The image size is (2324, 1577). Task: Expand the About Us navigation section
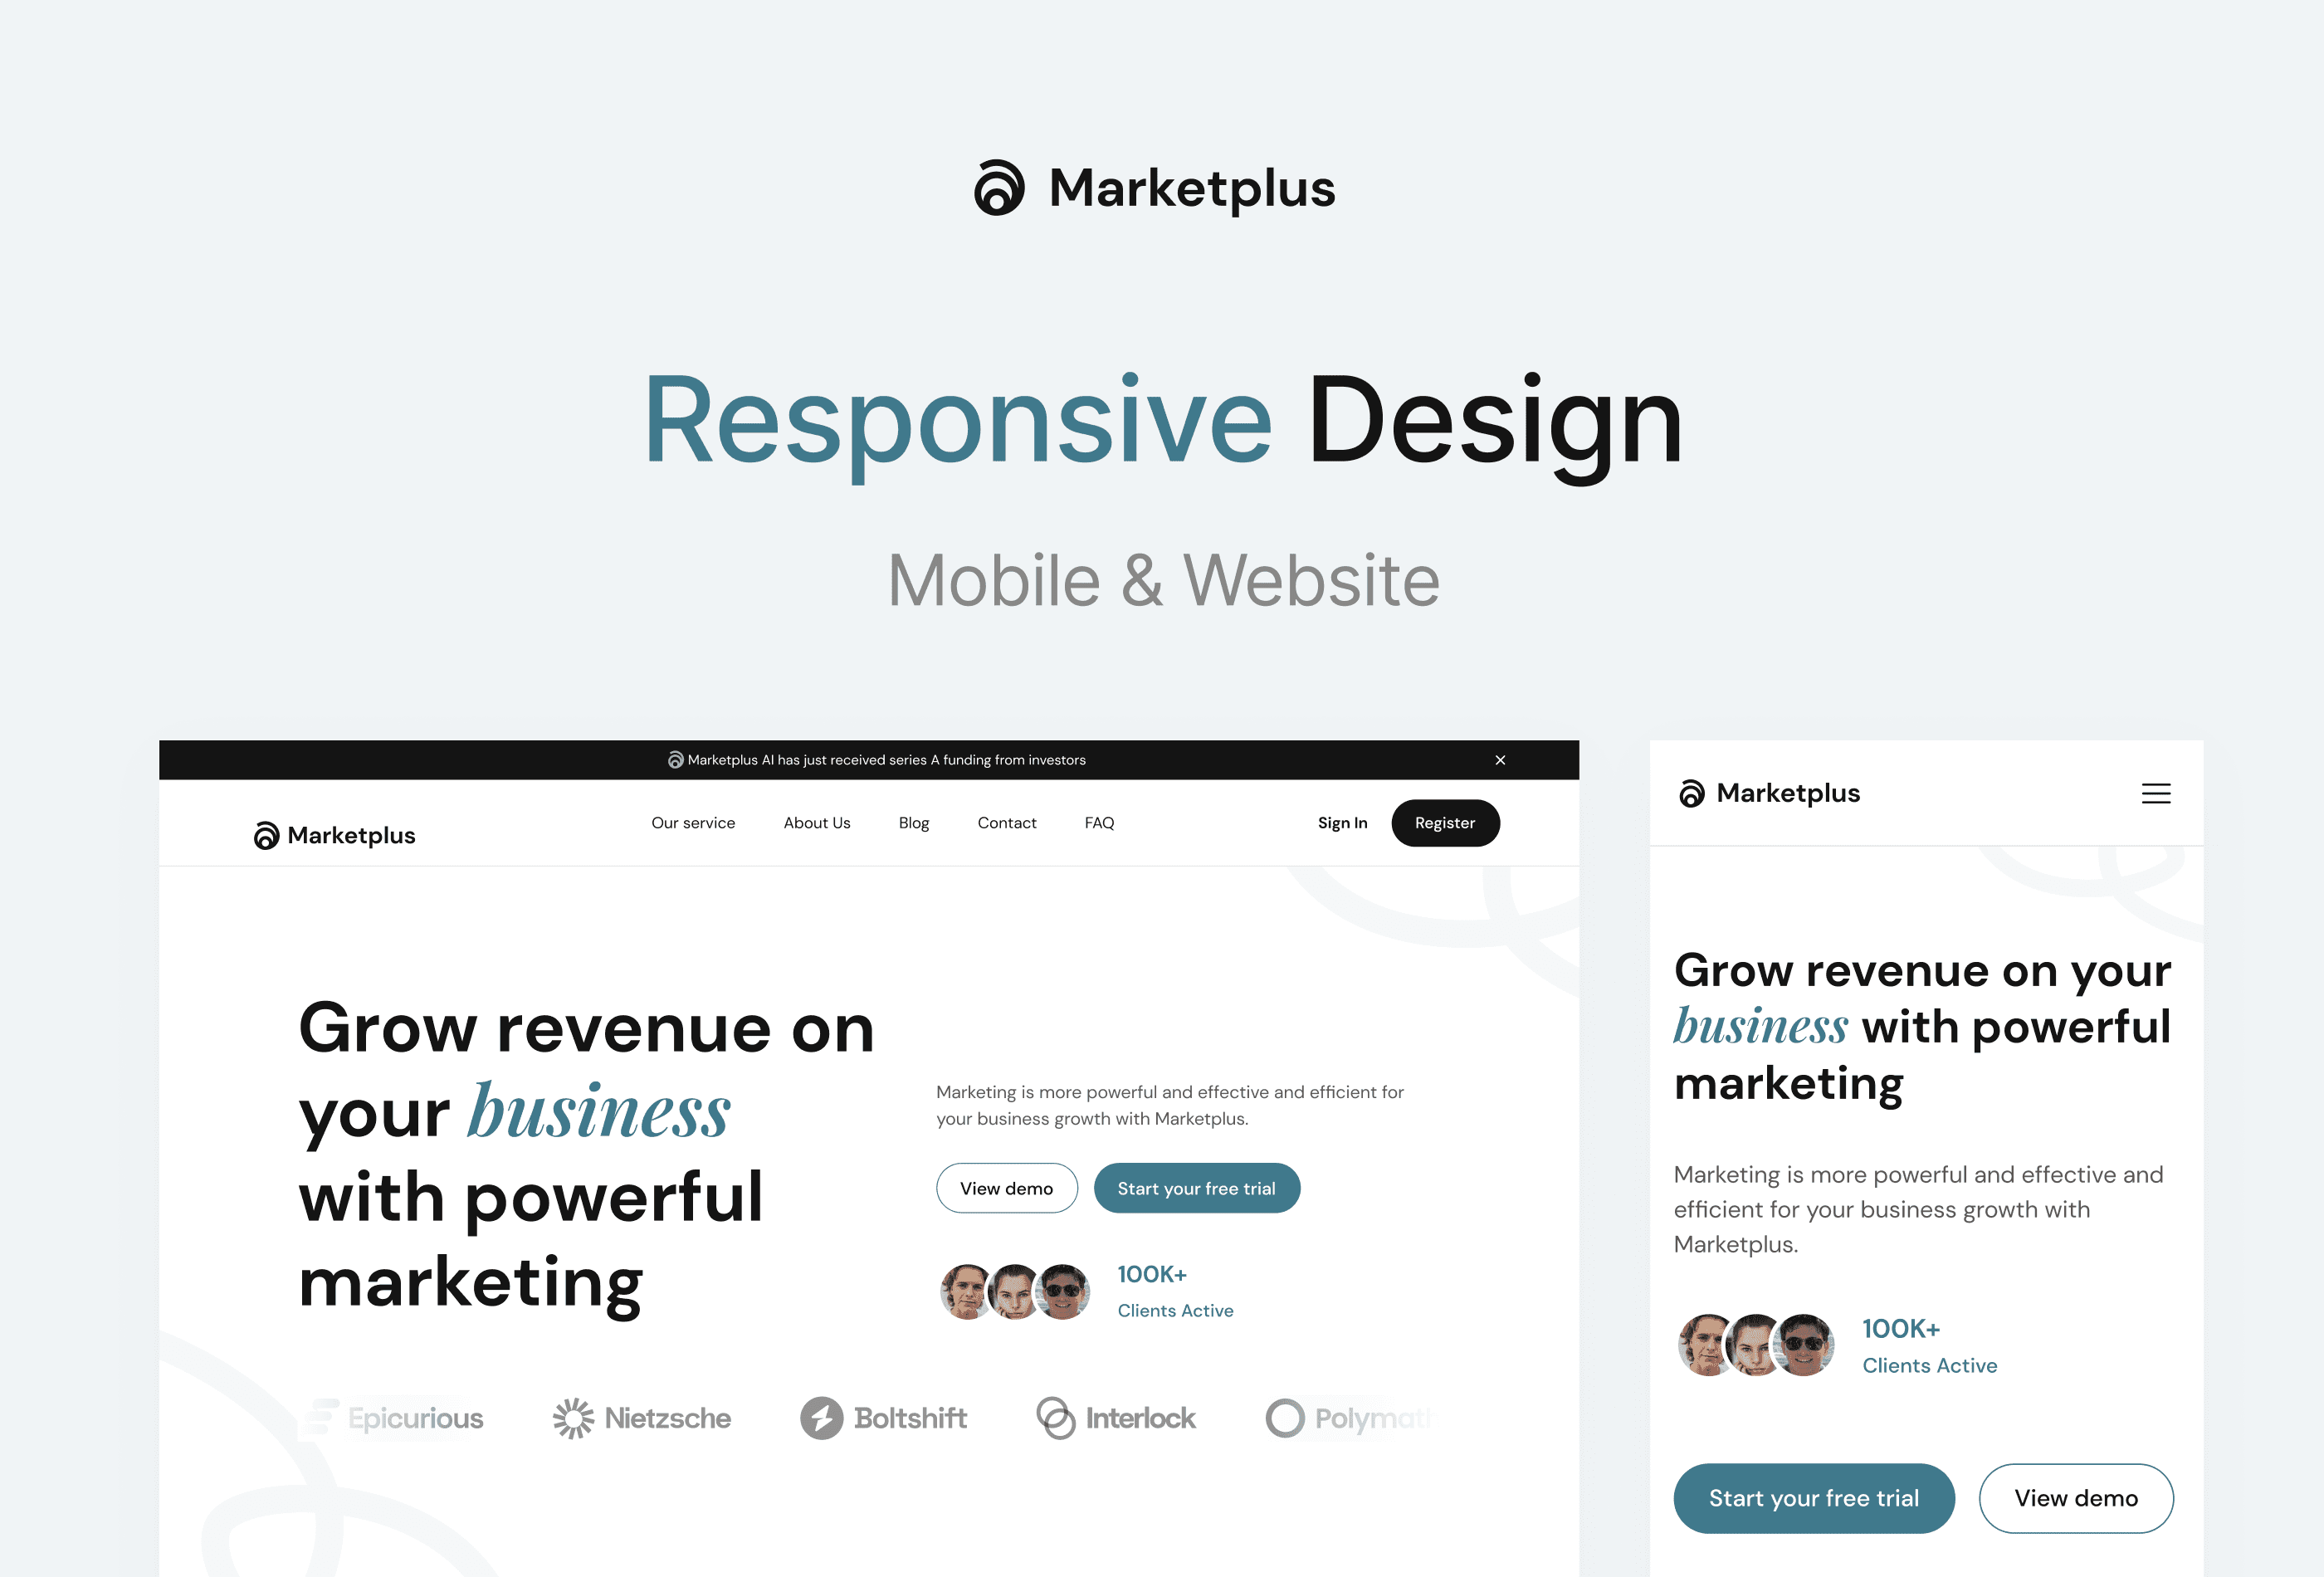(816, 822)
